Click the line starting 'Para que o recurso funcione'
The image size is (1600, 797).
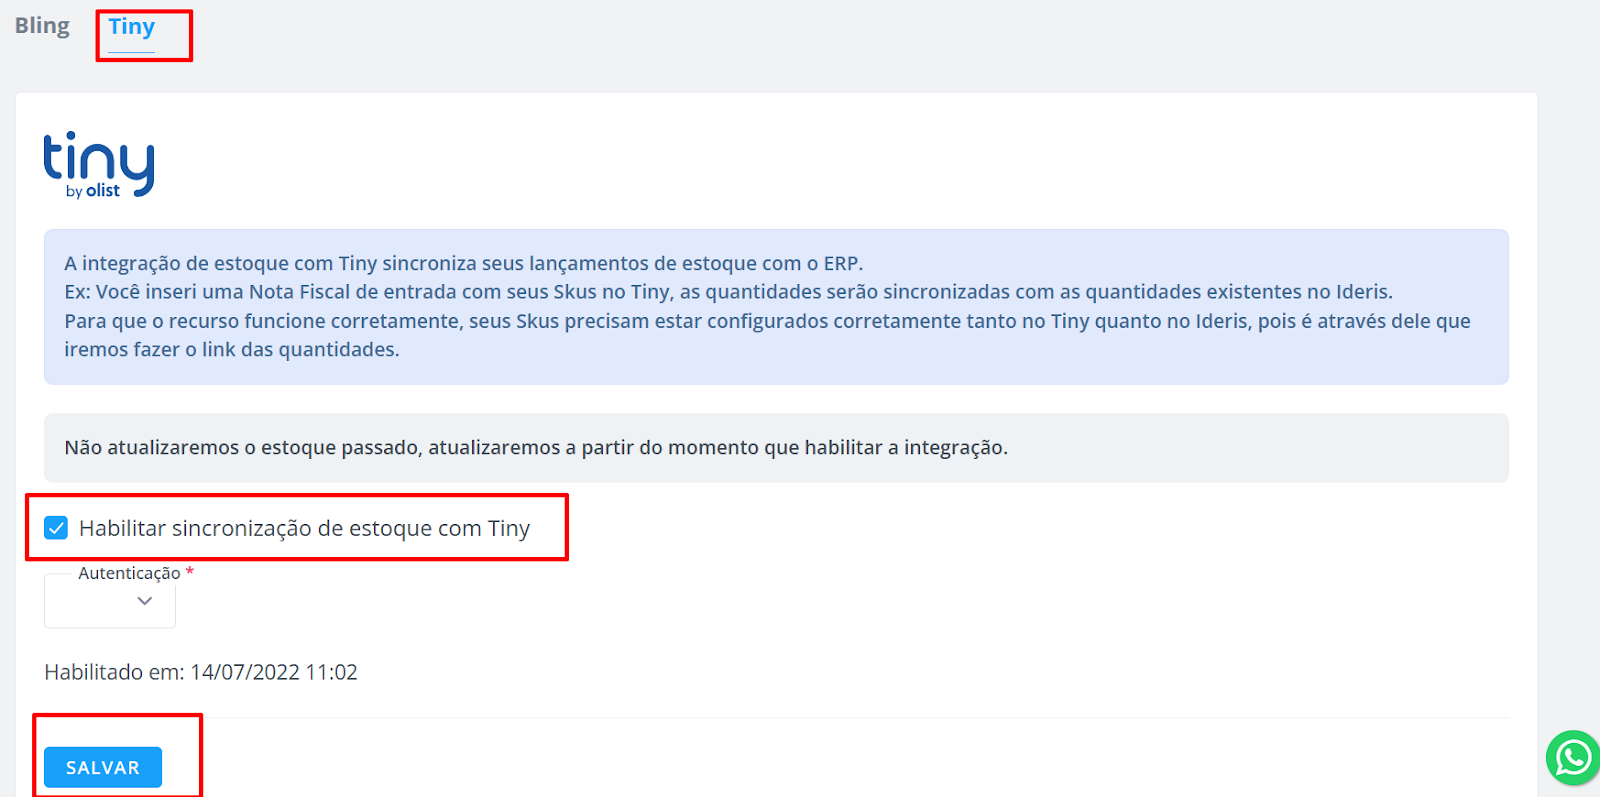pyautogui.click(x=767, y=321)
